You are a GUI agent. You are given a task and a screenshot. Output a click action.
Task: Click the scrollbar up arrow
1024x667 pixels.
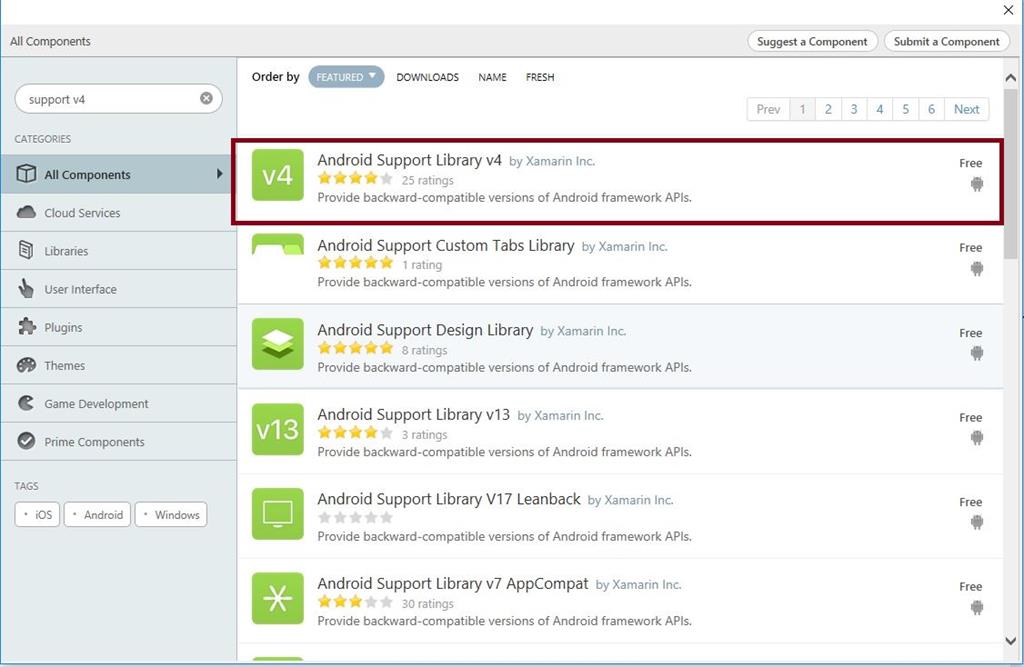1010,77
